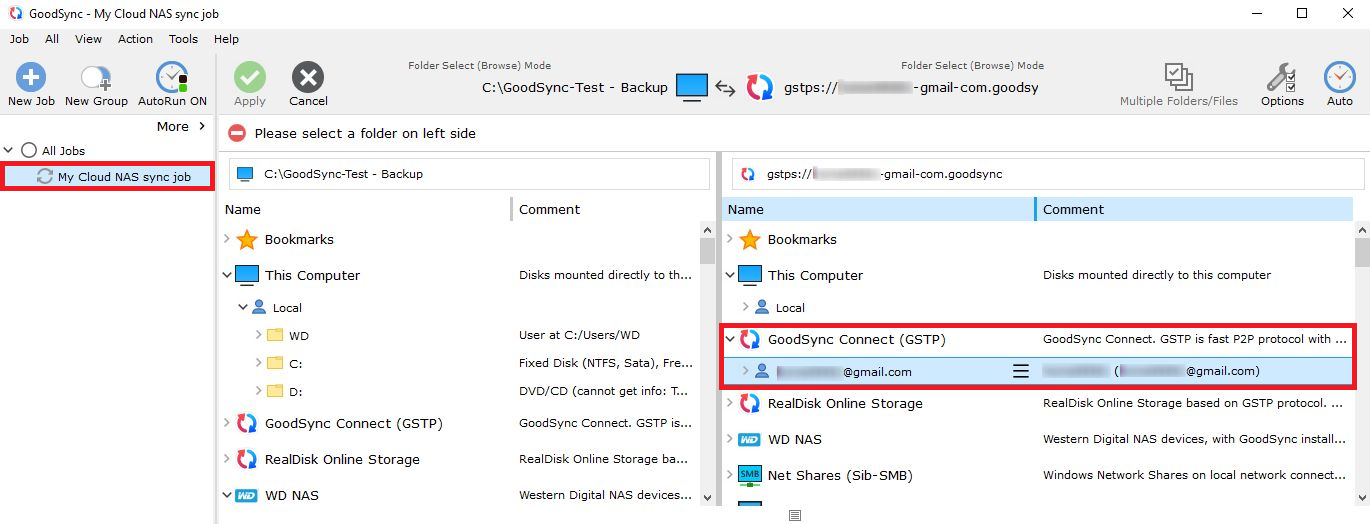Click the New Group icon
The image size is (1370, 524).
pos(96,78)
